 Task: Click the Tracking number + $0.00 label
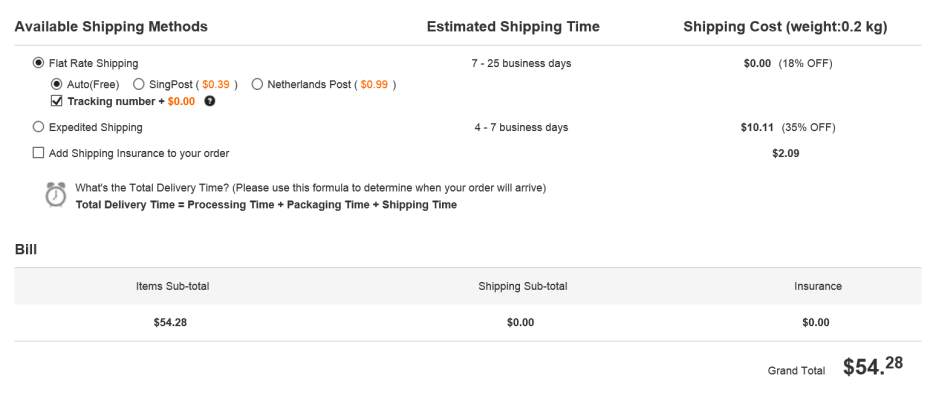(x=131, y=101)
